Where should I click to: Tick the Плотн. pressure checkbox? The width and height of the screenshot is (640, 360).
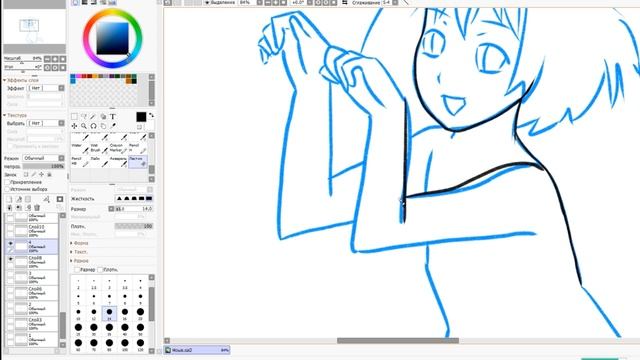[x=100, y=270]
